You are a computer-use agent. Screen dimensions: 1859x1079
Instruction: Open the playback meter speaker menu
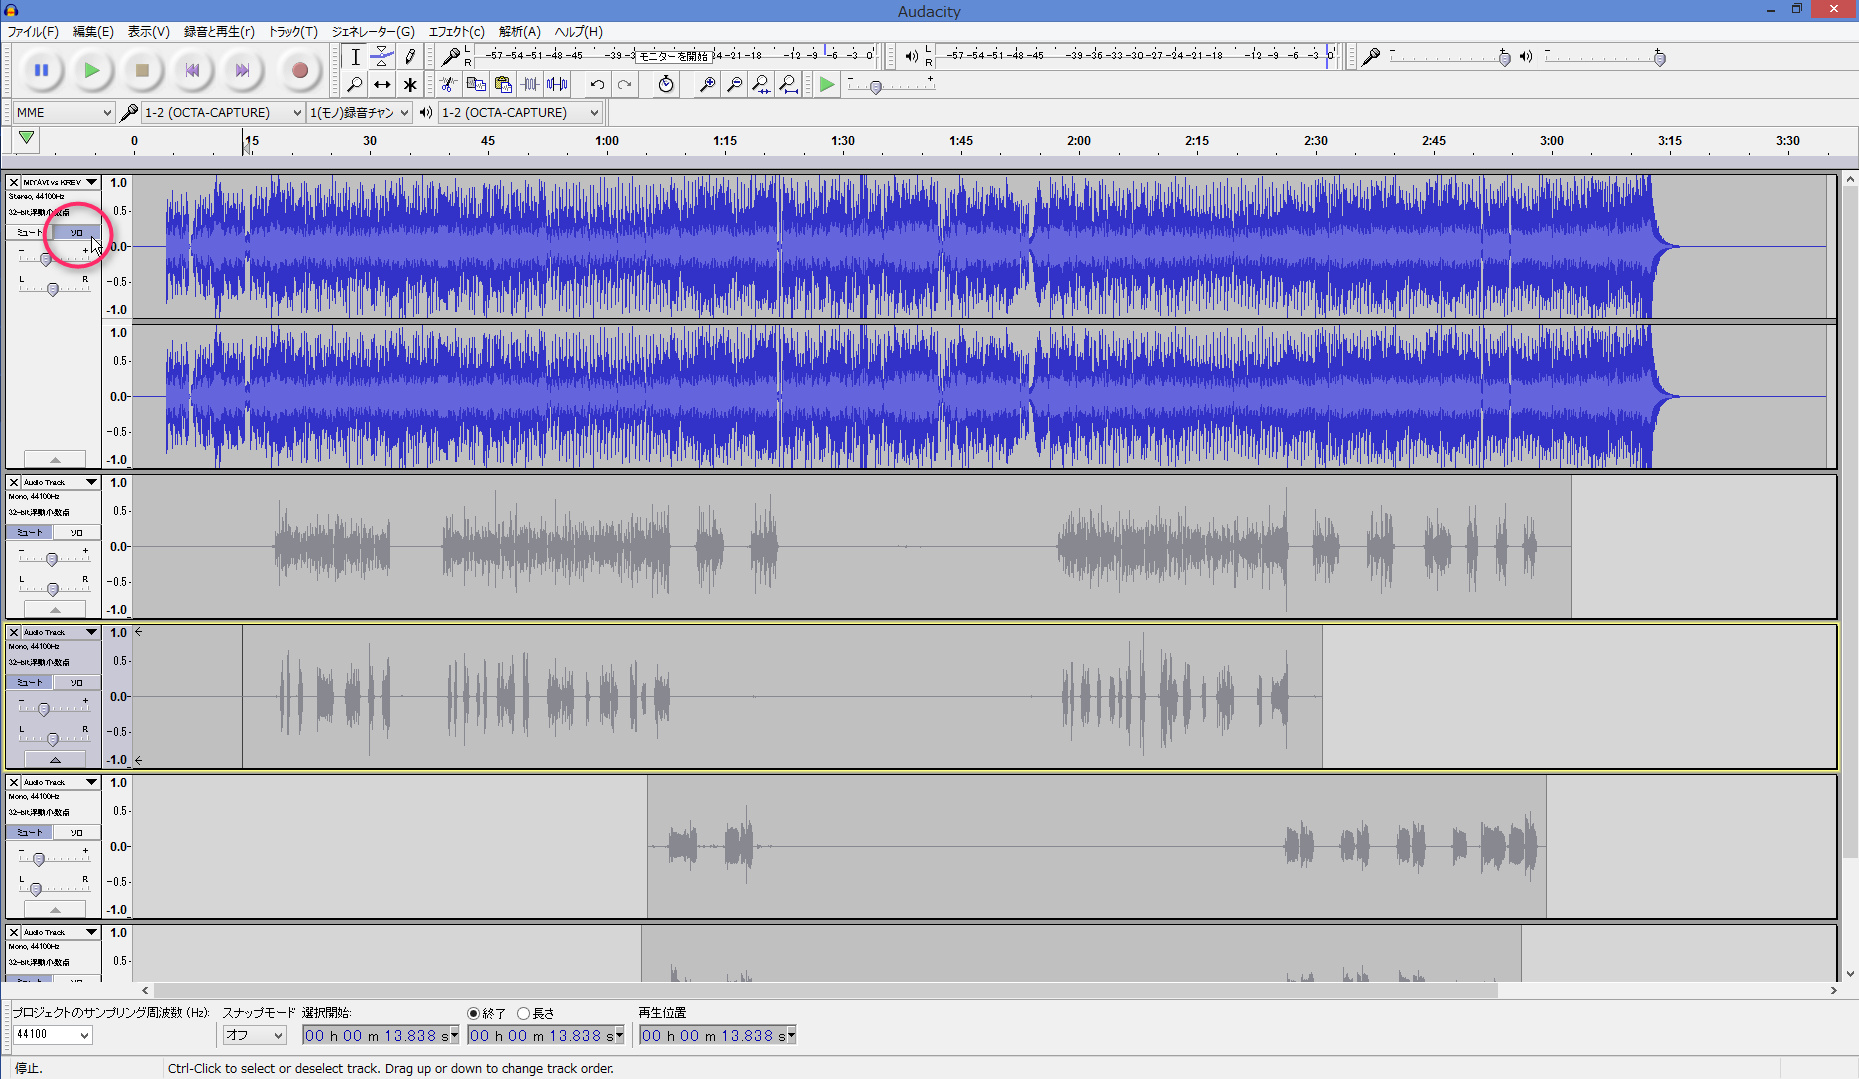pyautogui.click(x=911, y=57)
